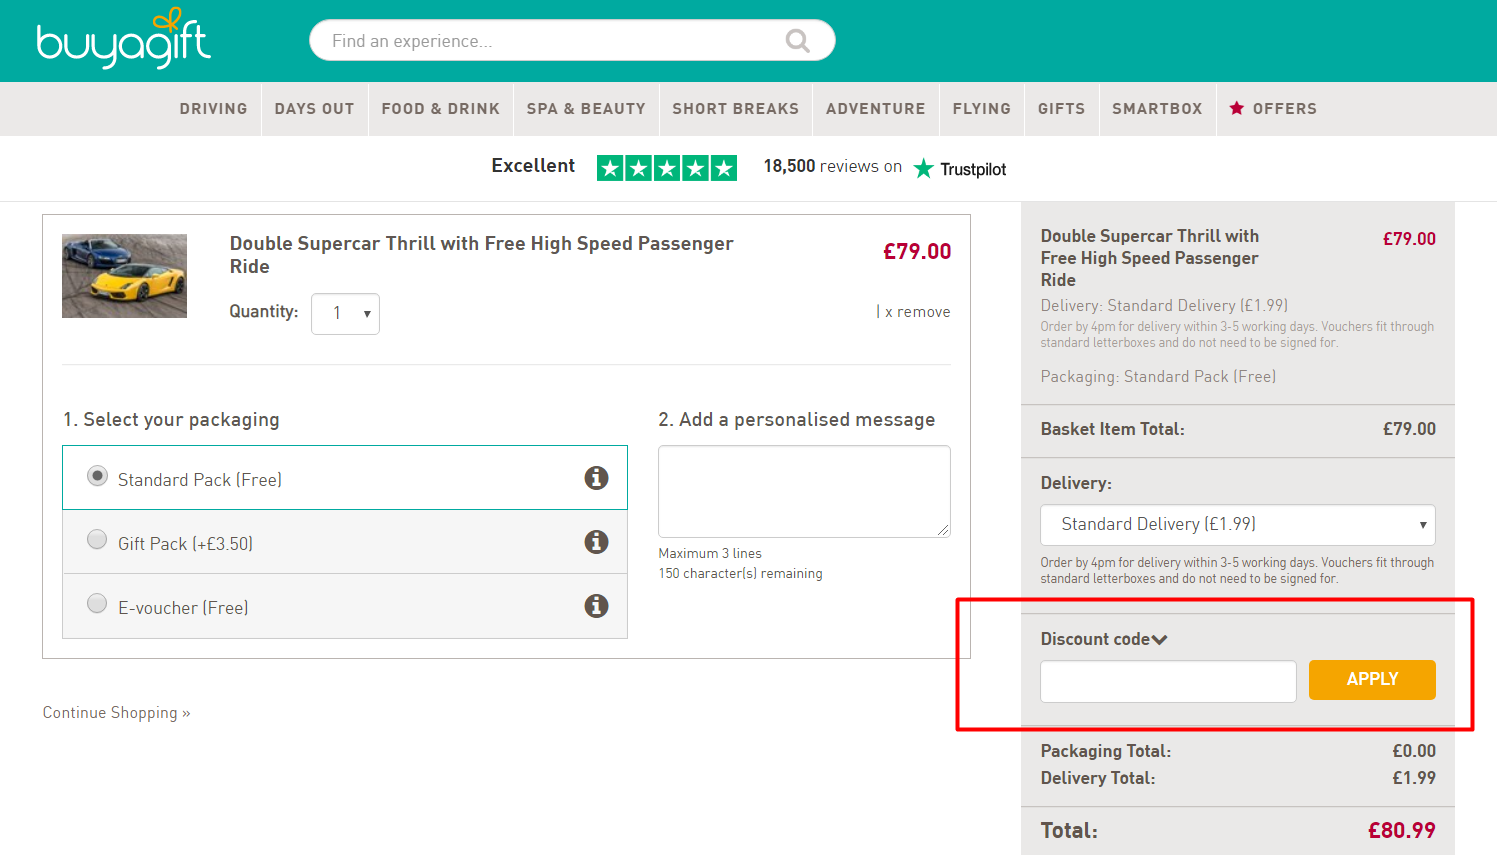Open Standard Pack info icon
The image size is (1497, 855).
(x=596, y=478)
